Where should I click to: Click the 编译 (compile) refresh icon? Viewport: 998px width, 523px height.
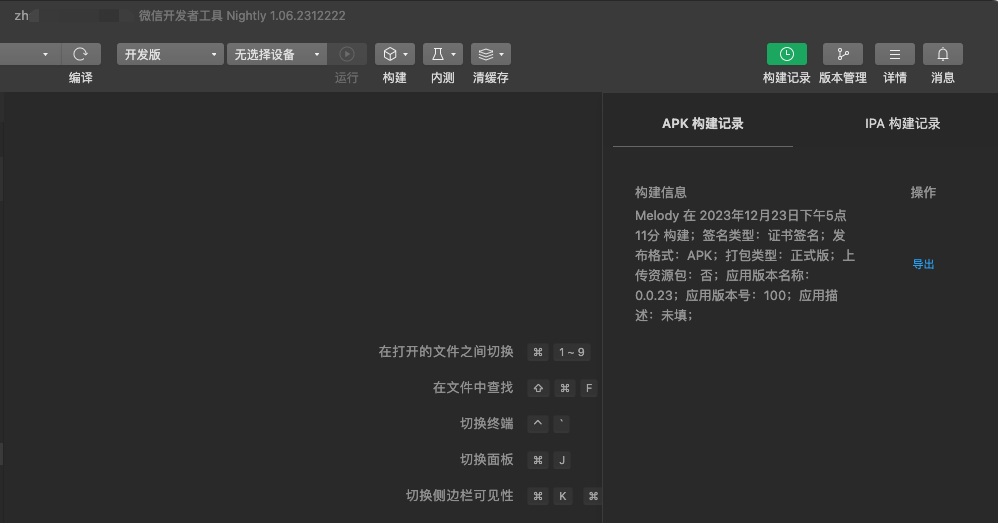(81, 54)
